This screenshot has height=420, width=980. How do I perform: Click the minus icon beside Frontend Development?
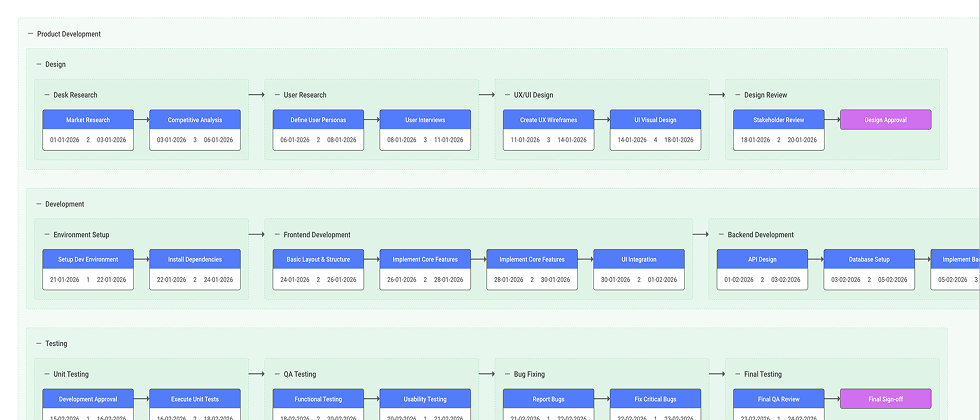[x=276, y=235]
